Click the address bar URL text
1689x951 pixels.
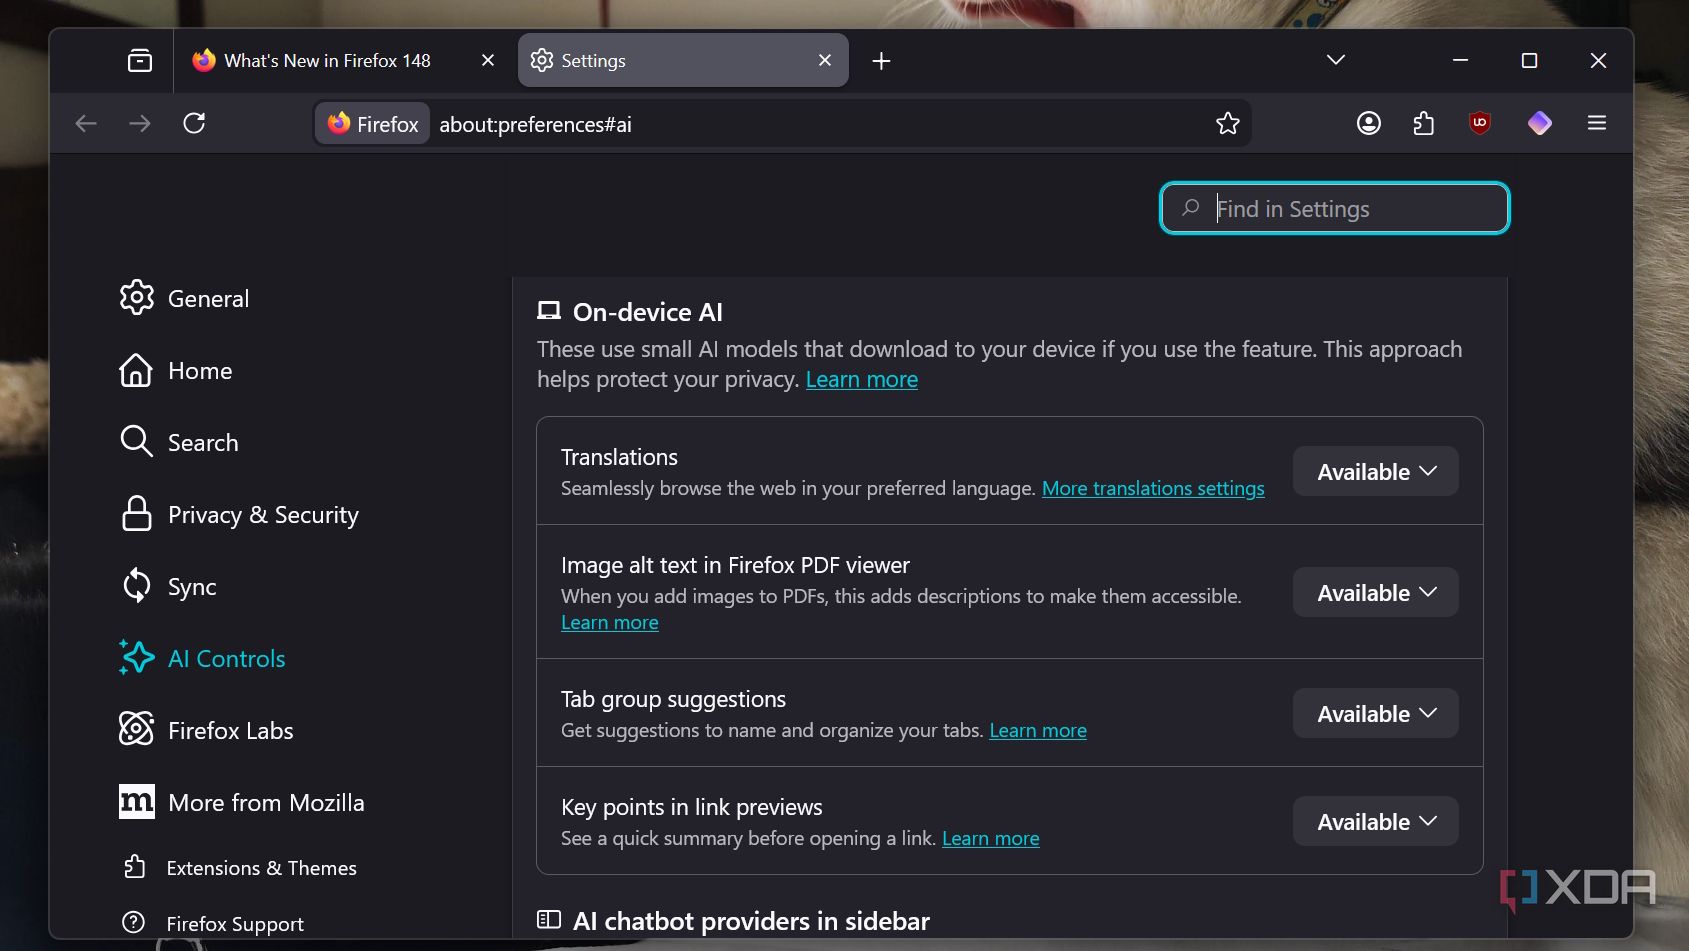click(x=535, y=124)
